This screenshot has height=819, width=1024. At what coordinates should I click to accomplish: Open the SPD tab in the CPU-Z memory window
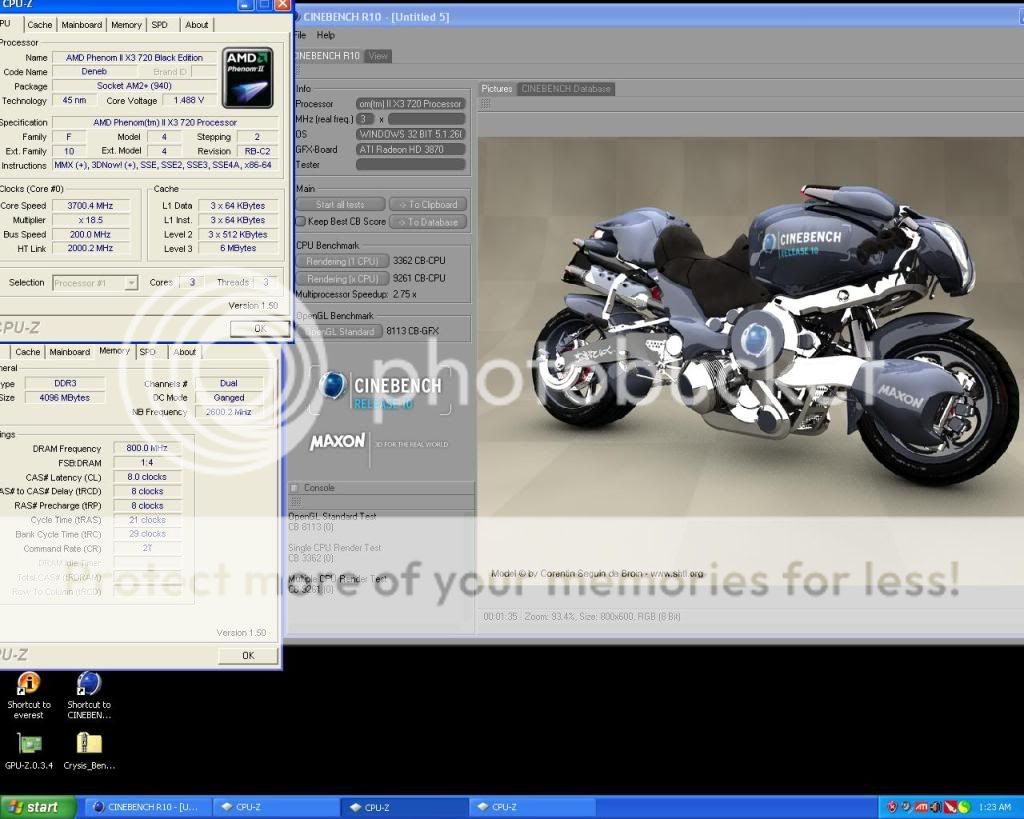point(148,352)
